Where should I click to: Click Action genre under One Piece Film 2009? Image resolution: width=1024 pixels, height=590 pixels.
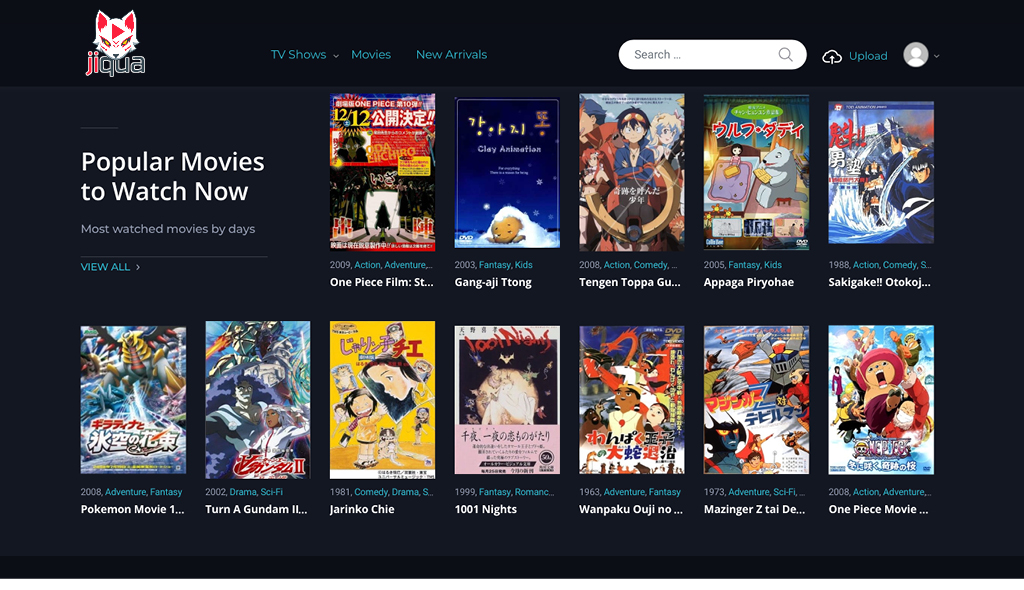(367, 265)
